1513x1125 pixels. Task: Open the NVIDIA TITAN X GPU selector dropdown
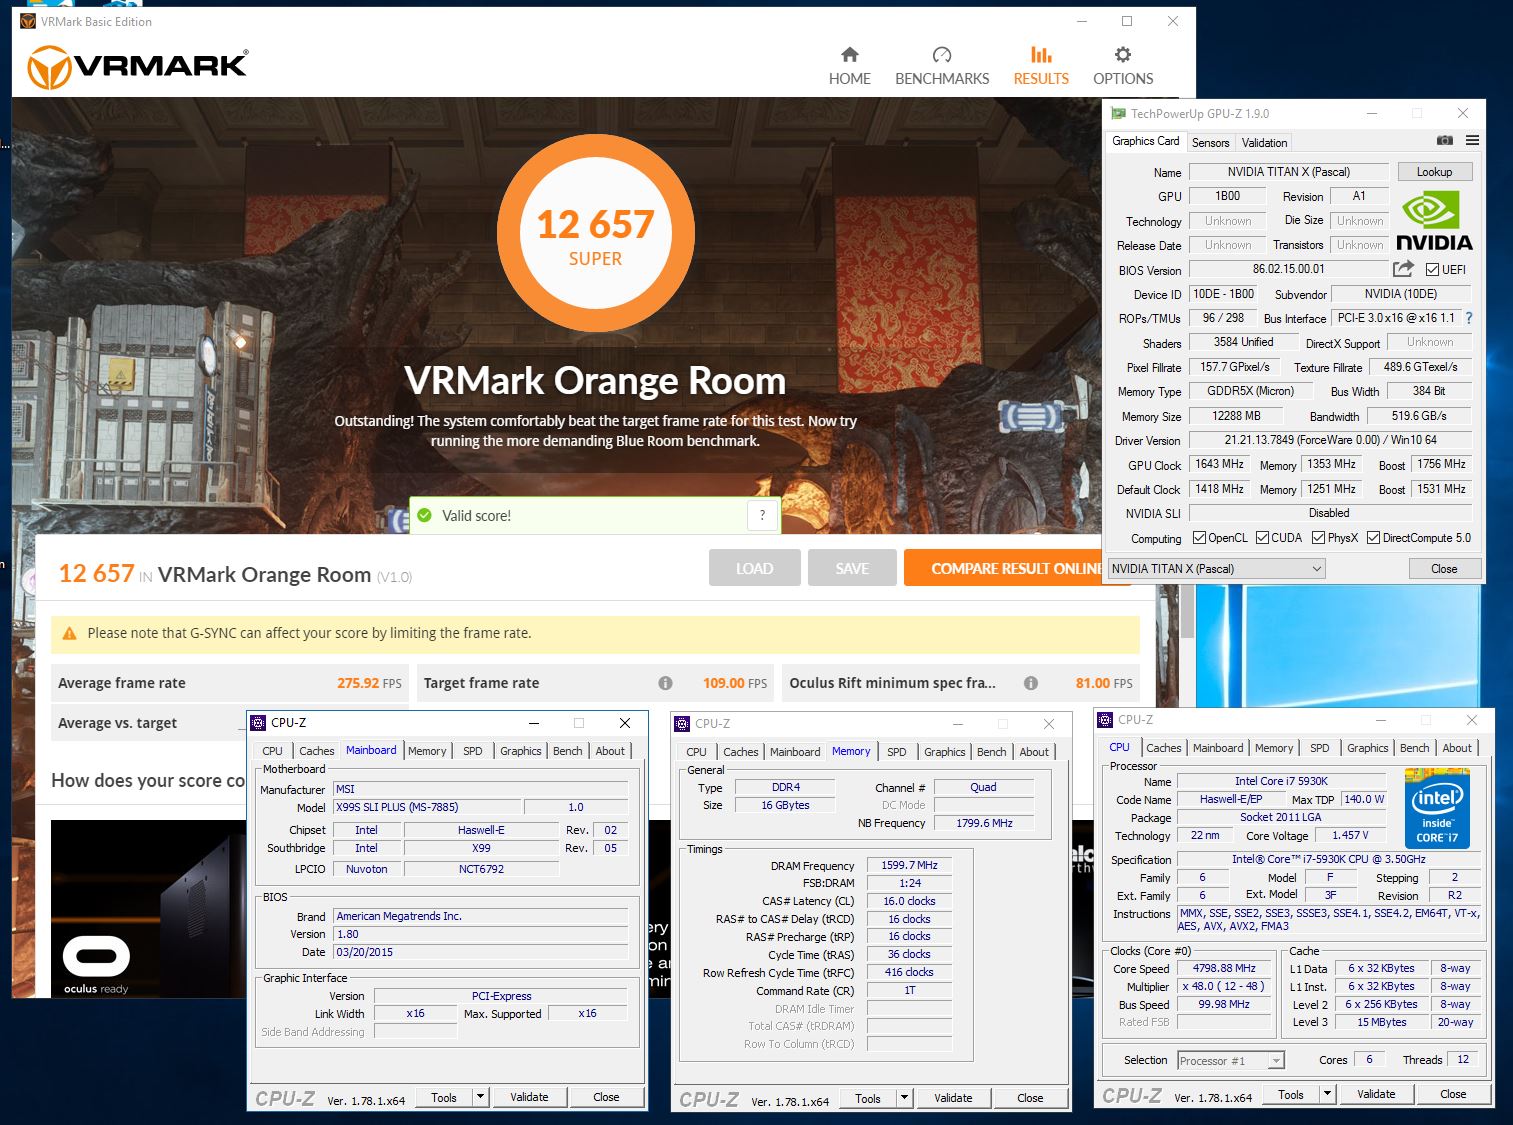[1217, 569]
